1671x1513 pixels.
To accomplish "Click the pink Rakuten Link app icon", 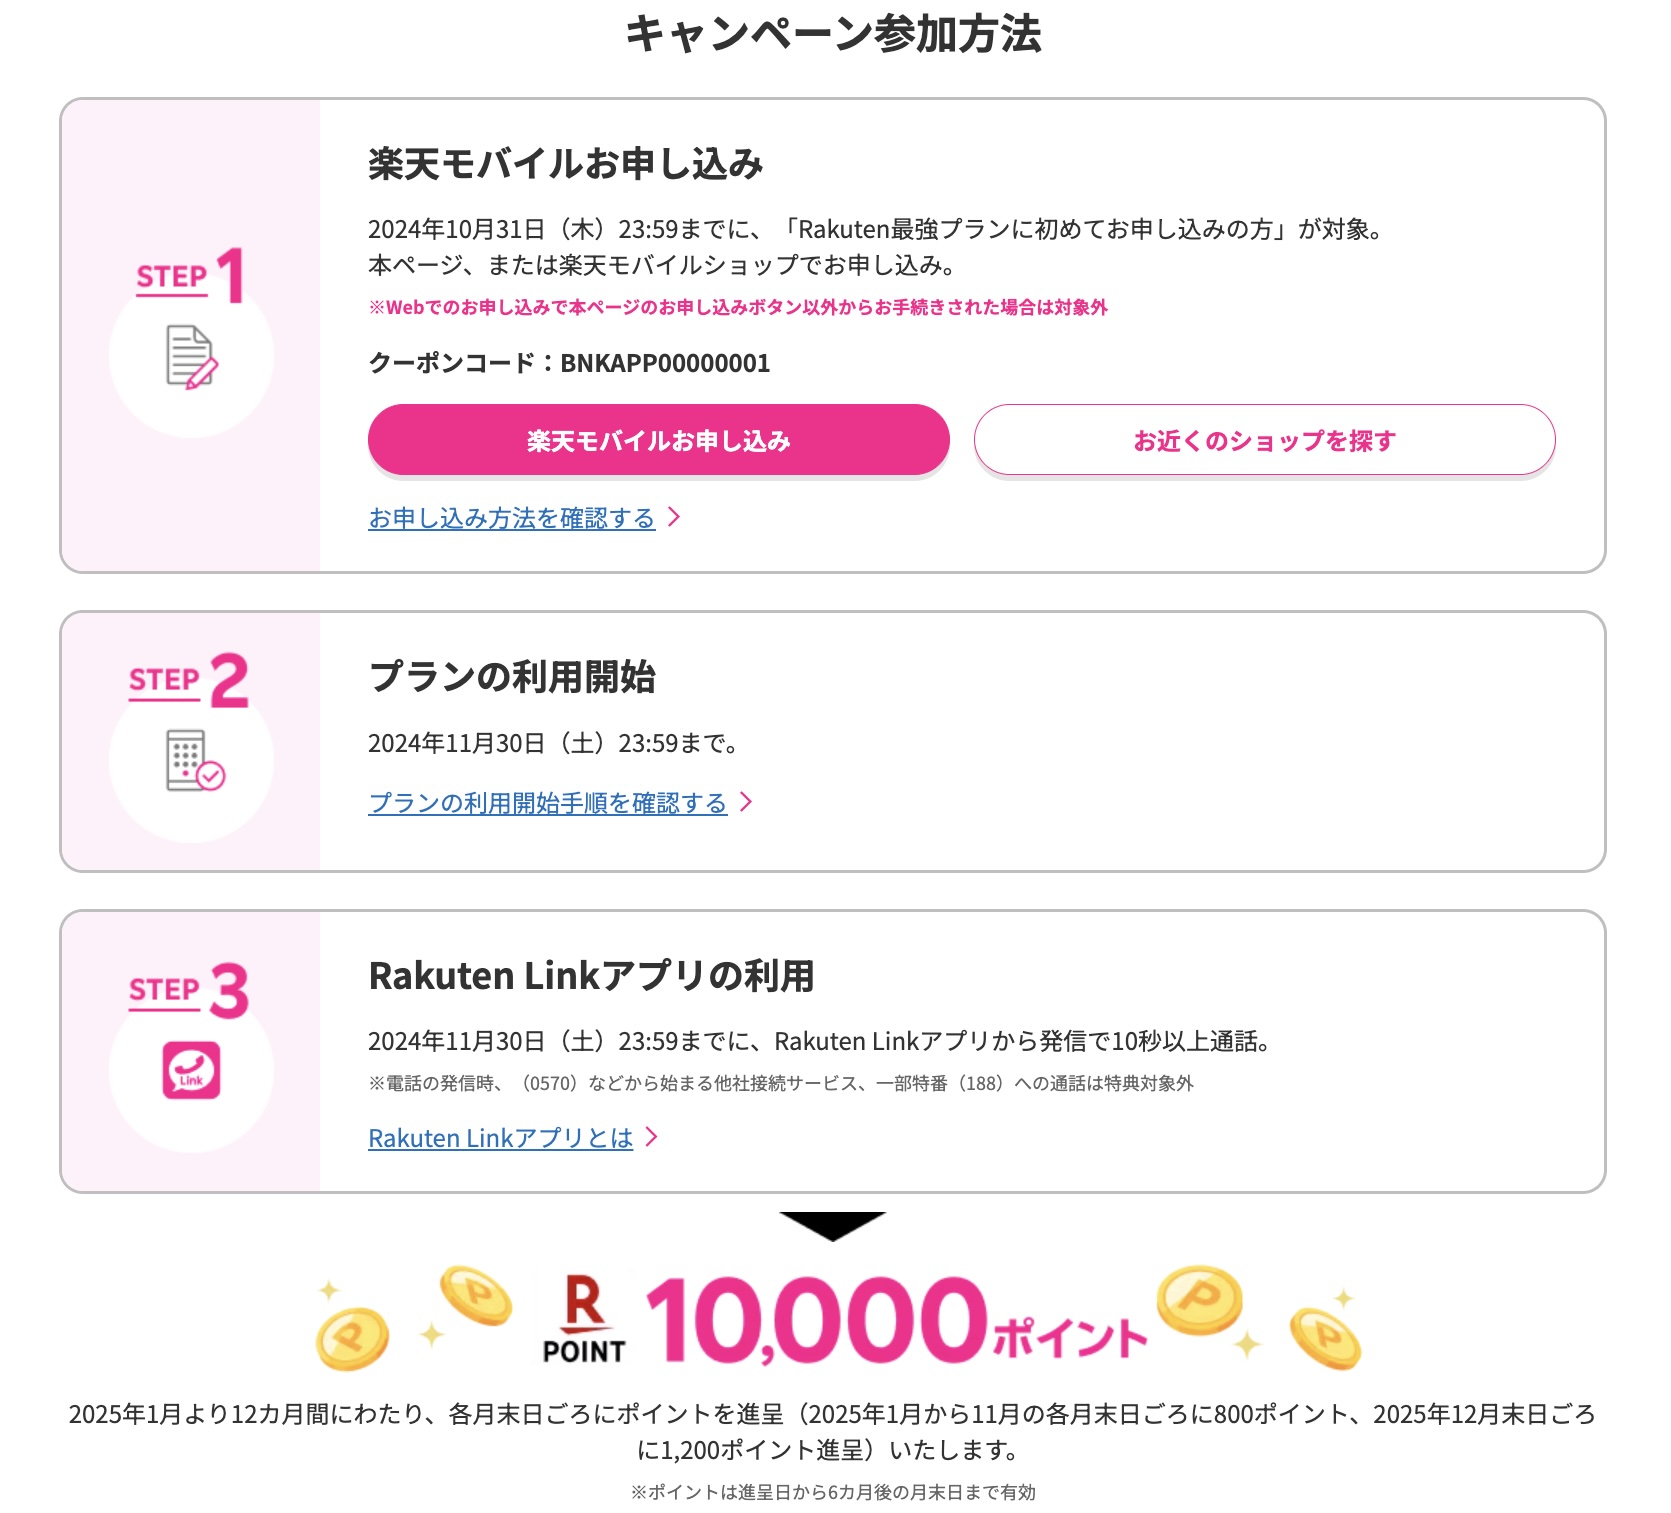I will (x=191, y=1070).
